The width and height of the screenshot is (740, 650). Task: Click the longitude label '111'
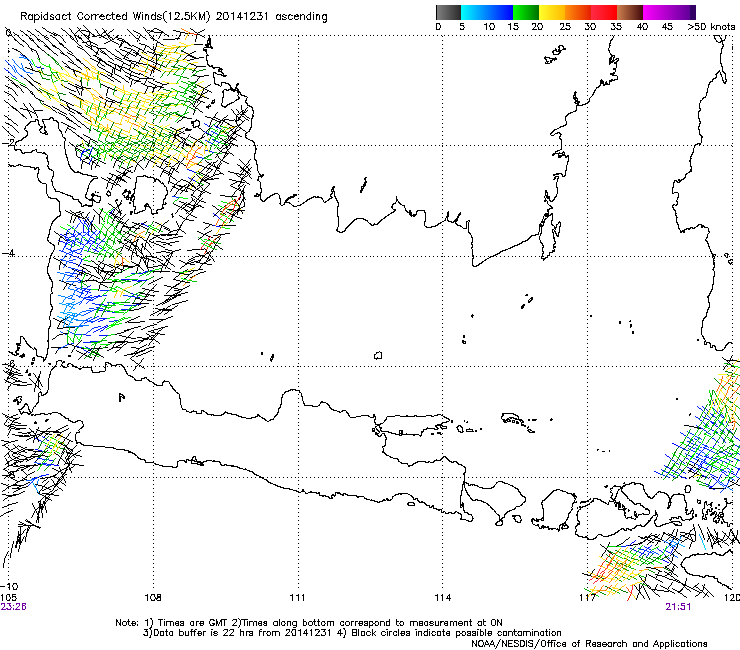tap(298, 598)
